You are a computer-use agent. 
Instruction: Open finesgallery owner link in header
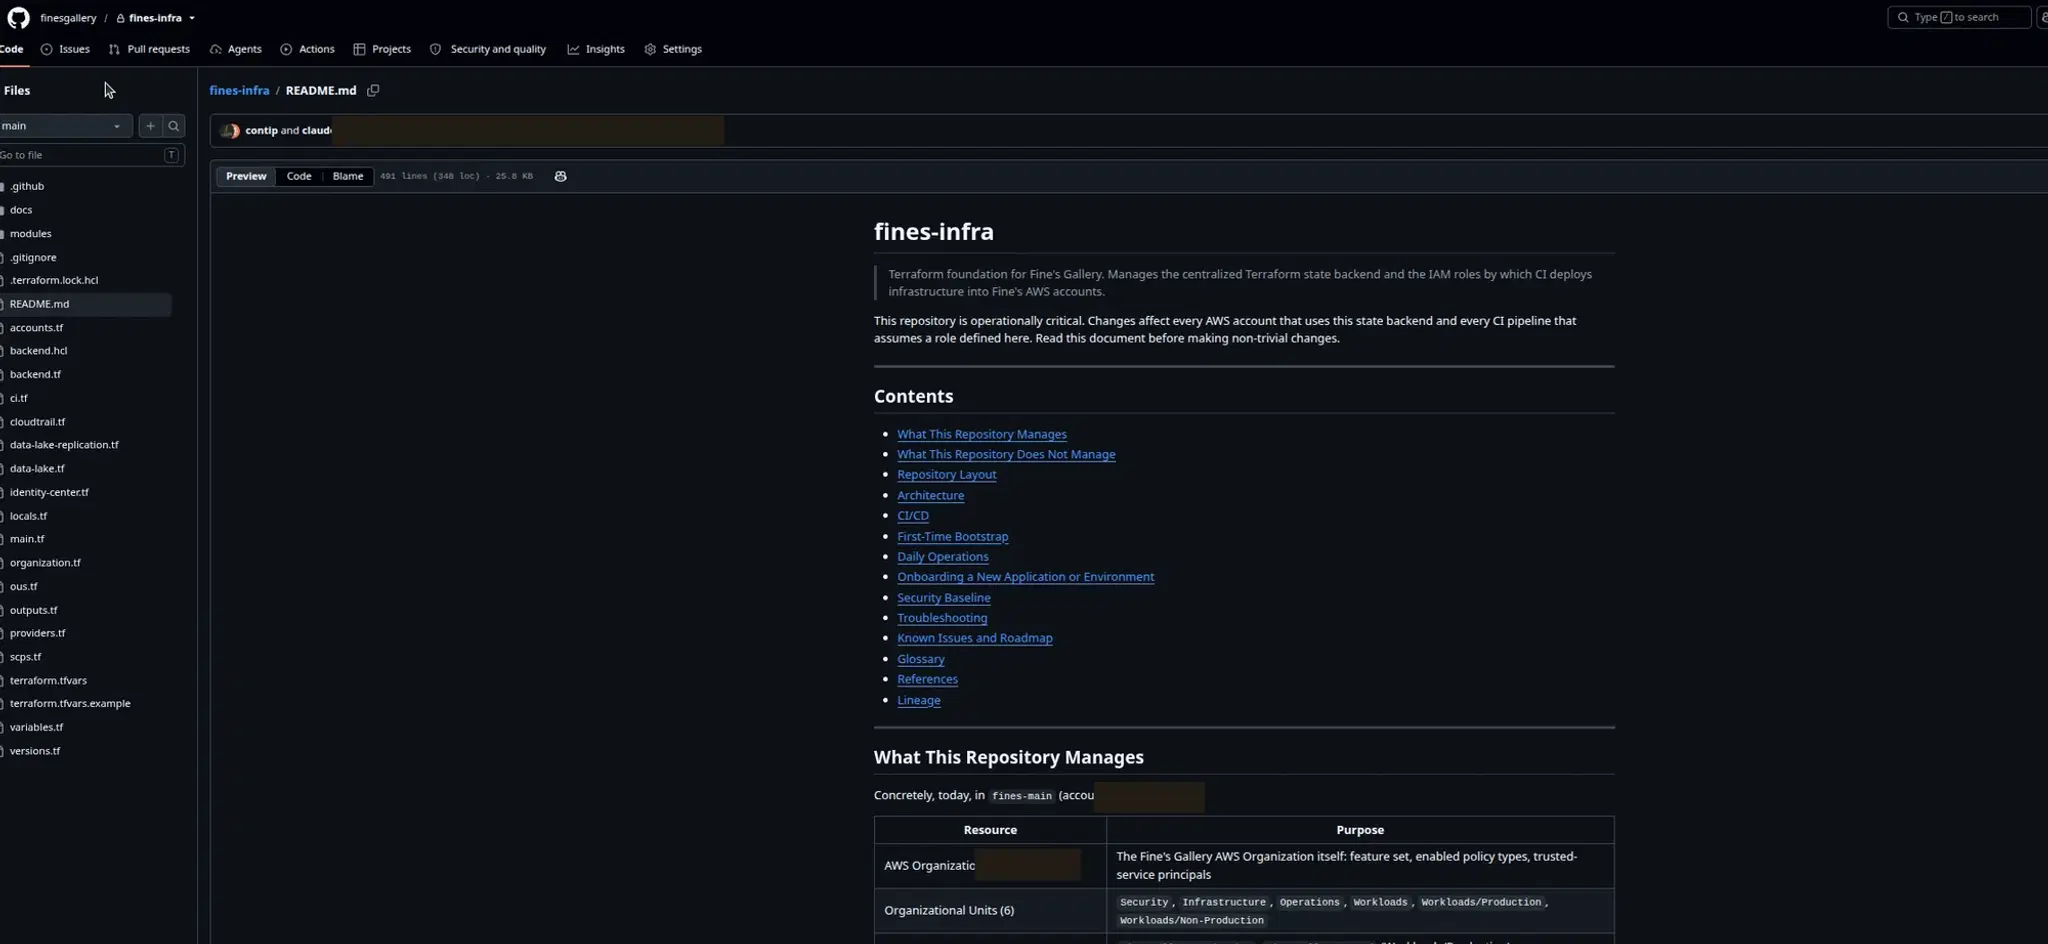click(68, 18)
